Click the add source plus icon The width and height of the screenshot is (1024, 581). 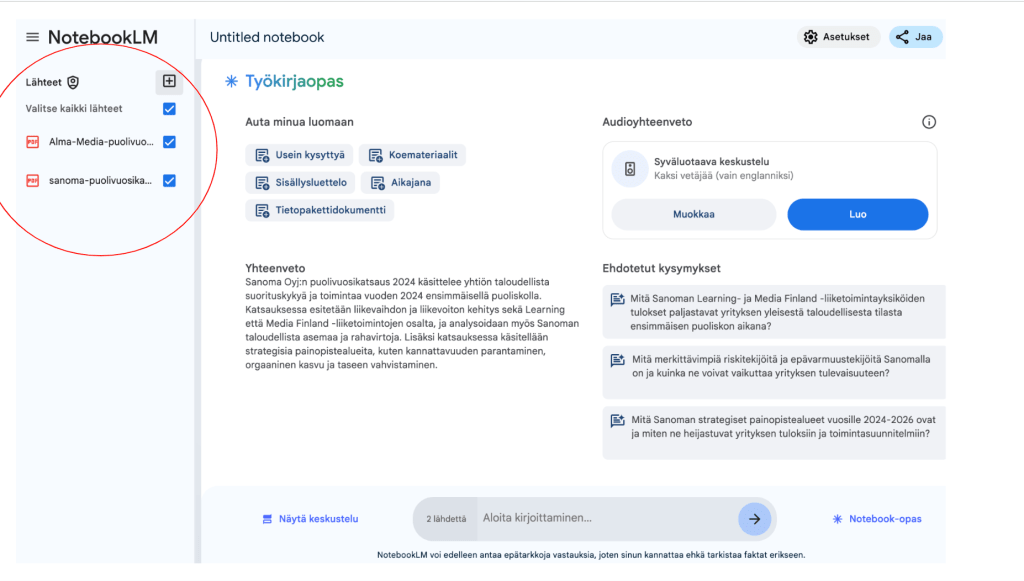point(169,82)
